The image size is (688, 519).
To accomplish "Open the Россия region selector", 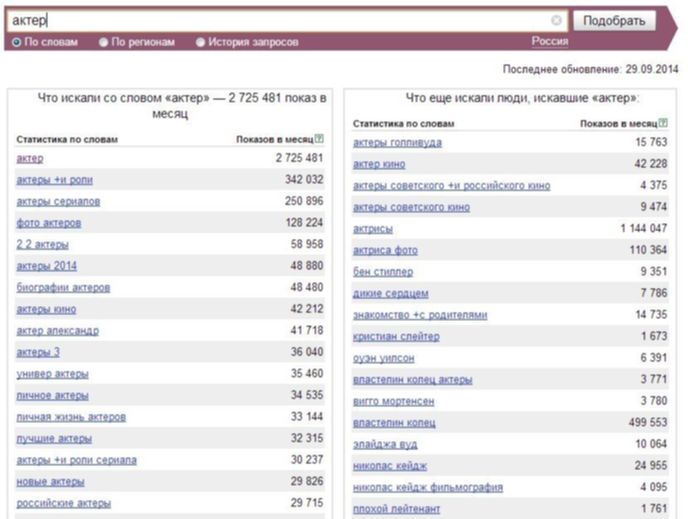I will click(x=550, y=41).
